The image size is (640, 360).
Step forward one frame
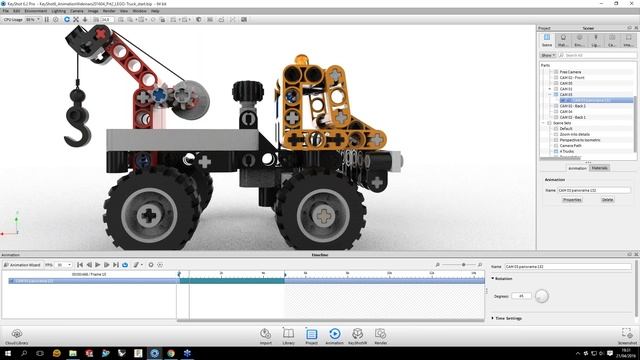107,265
